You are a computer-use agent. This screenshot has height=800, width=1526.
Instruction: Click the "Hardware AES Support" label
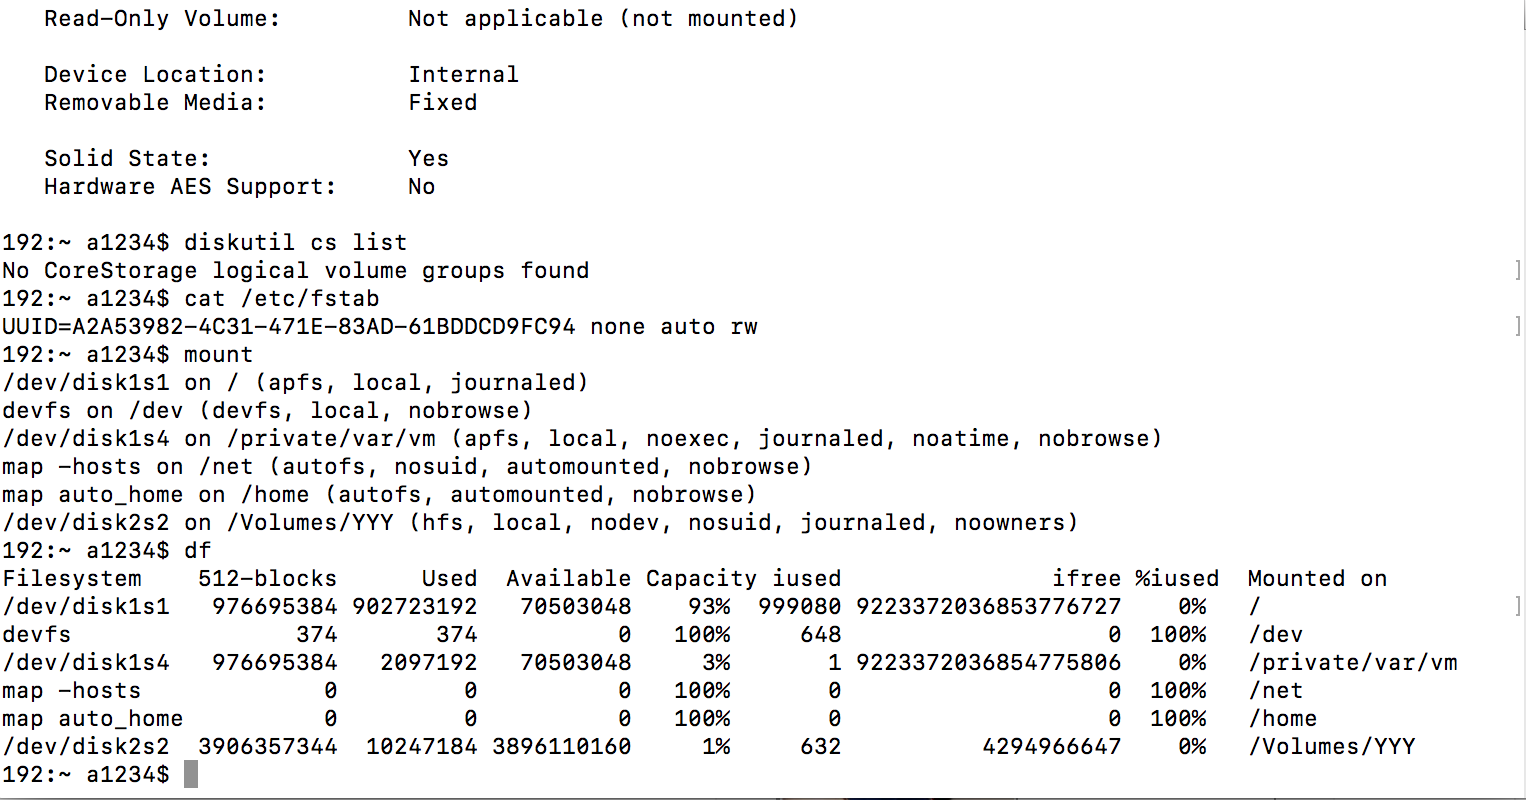[190, 187]
